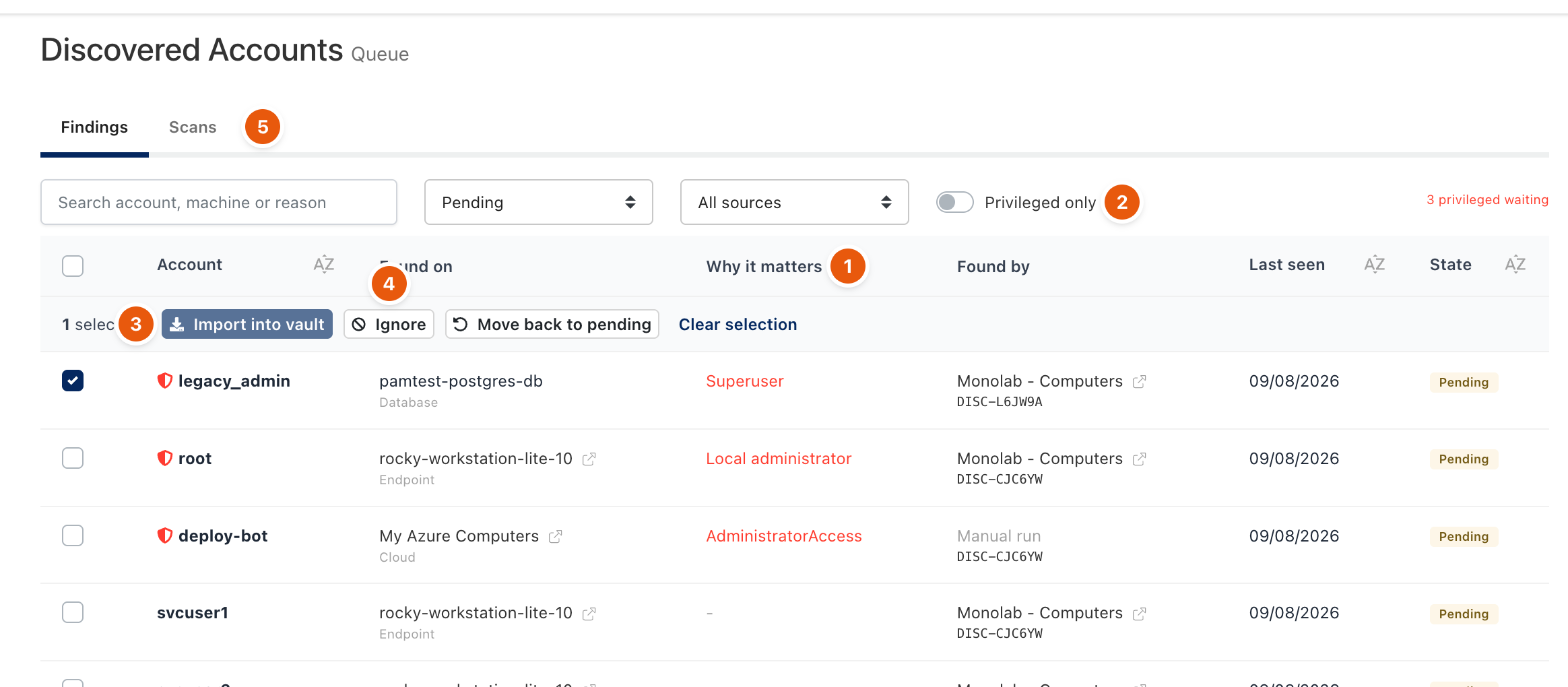Click the deploy-bot account name
The height and width of the screenshot is (687, 1568).
point(223,536)
